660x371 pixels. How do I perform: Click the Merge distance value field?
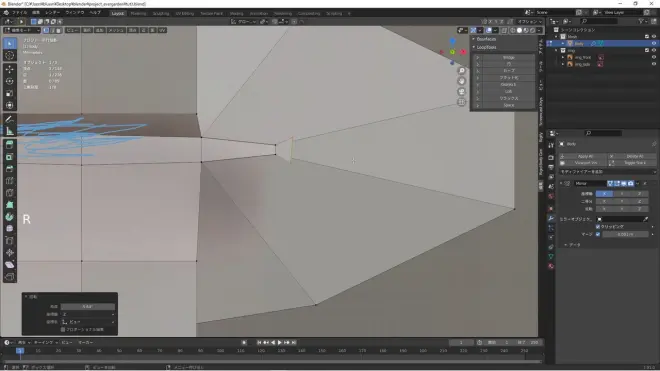625,234
